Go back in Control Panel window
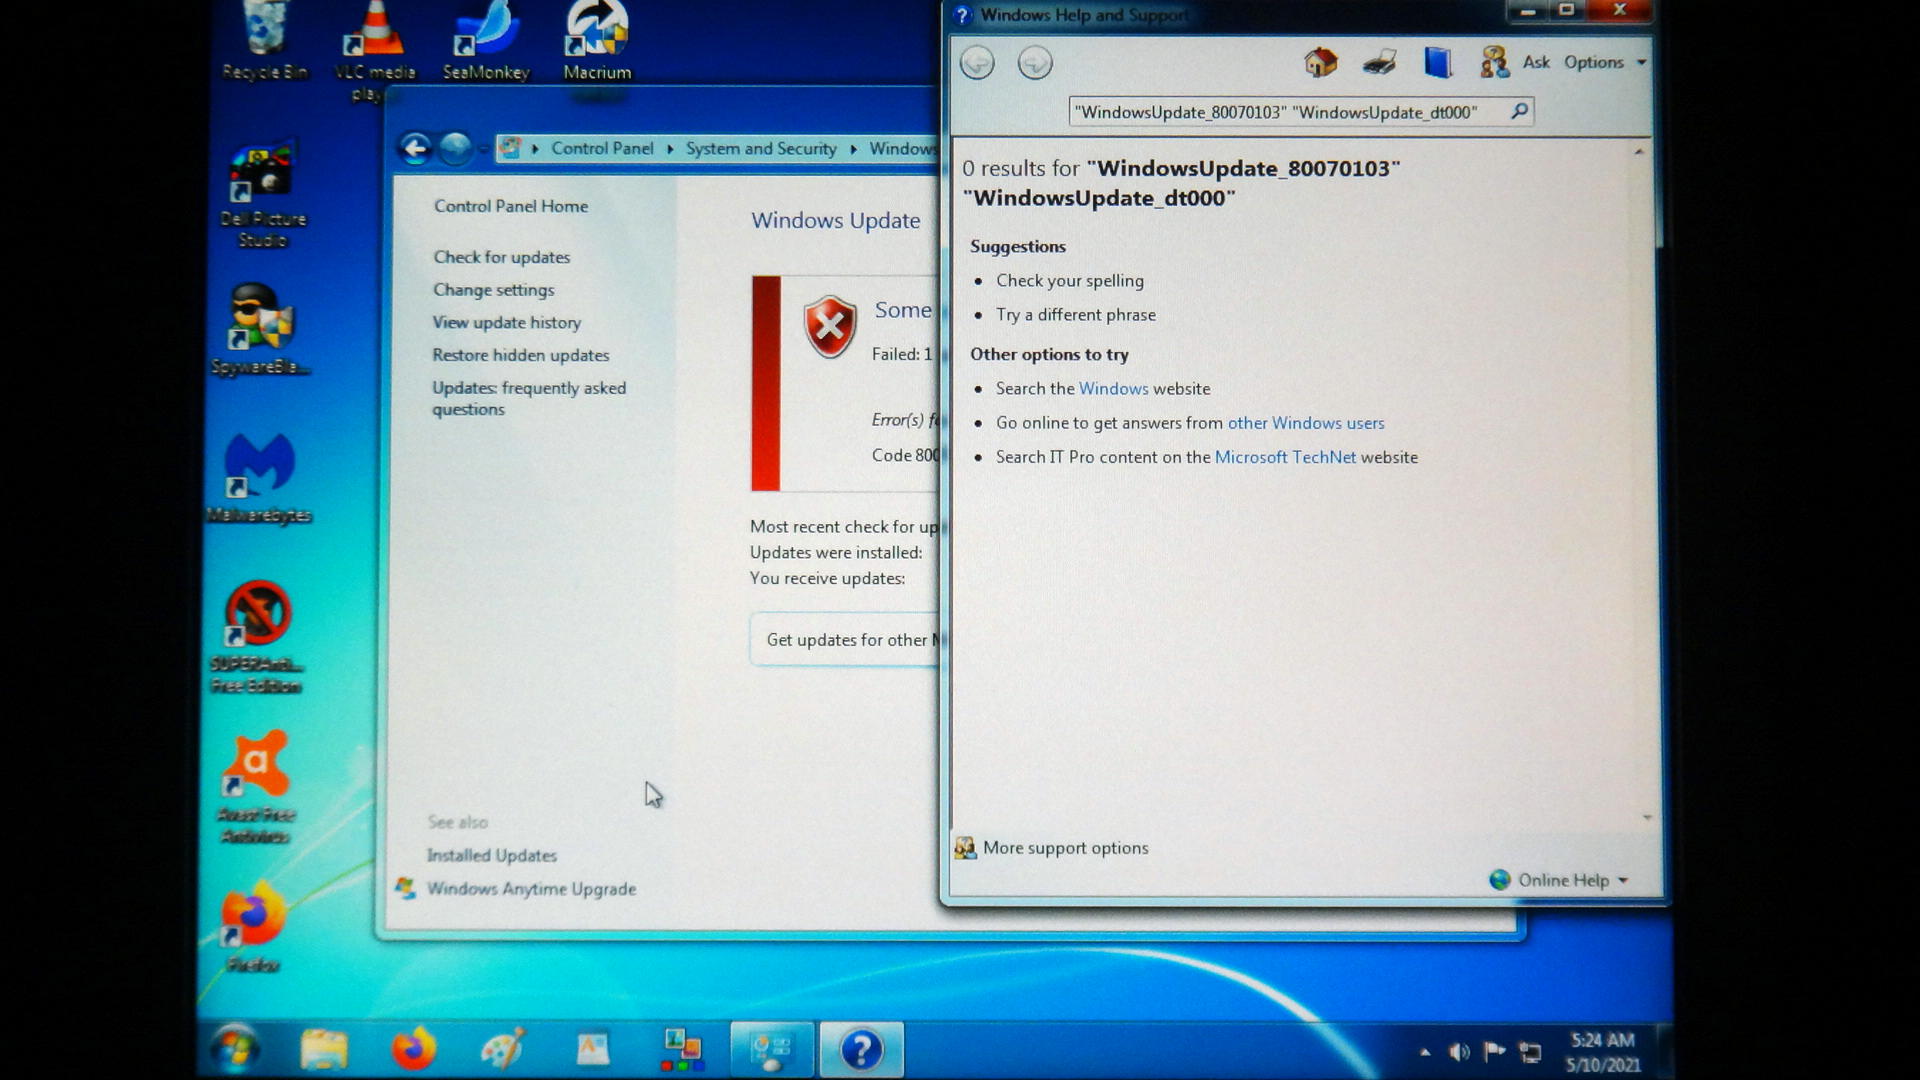Screen dimensions: 1920x1080 tap(416, 149)
